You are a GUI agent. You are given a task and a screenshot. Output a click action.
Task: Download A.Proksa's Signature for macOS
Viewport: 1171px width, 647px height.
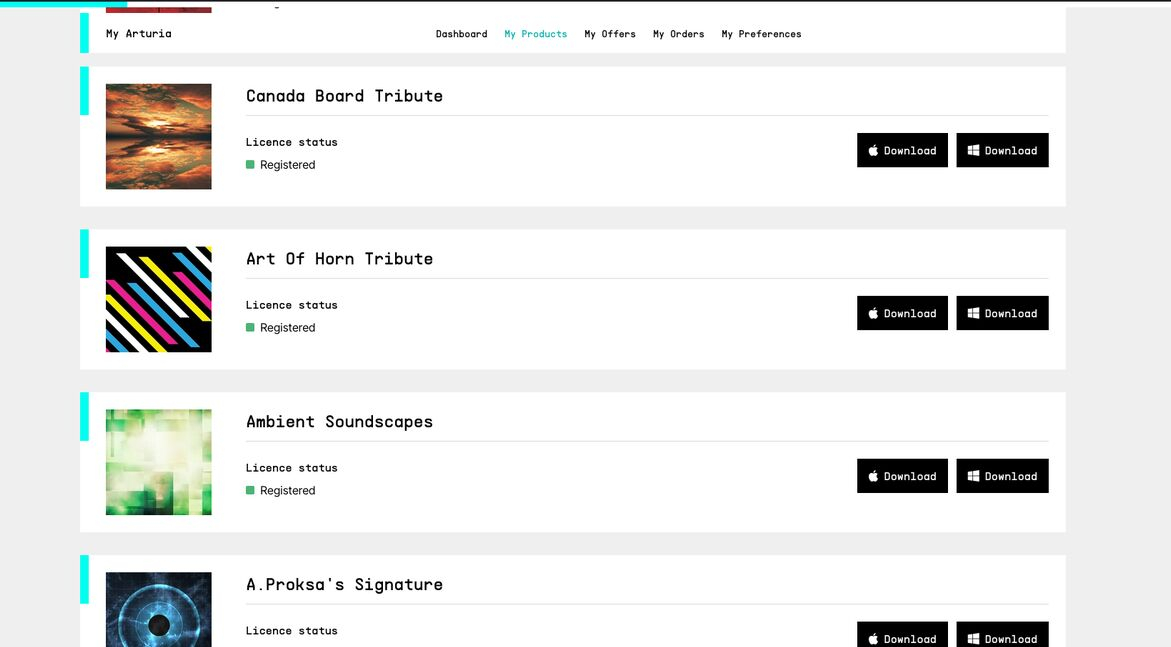(x=902, y=636)
